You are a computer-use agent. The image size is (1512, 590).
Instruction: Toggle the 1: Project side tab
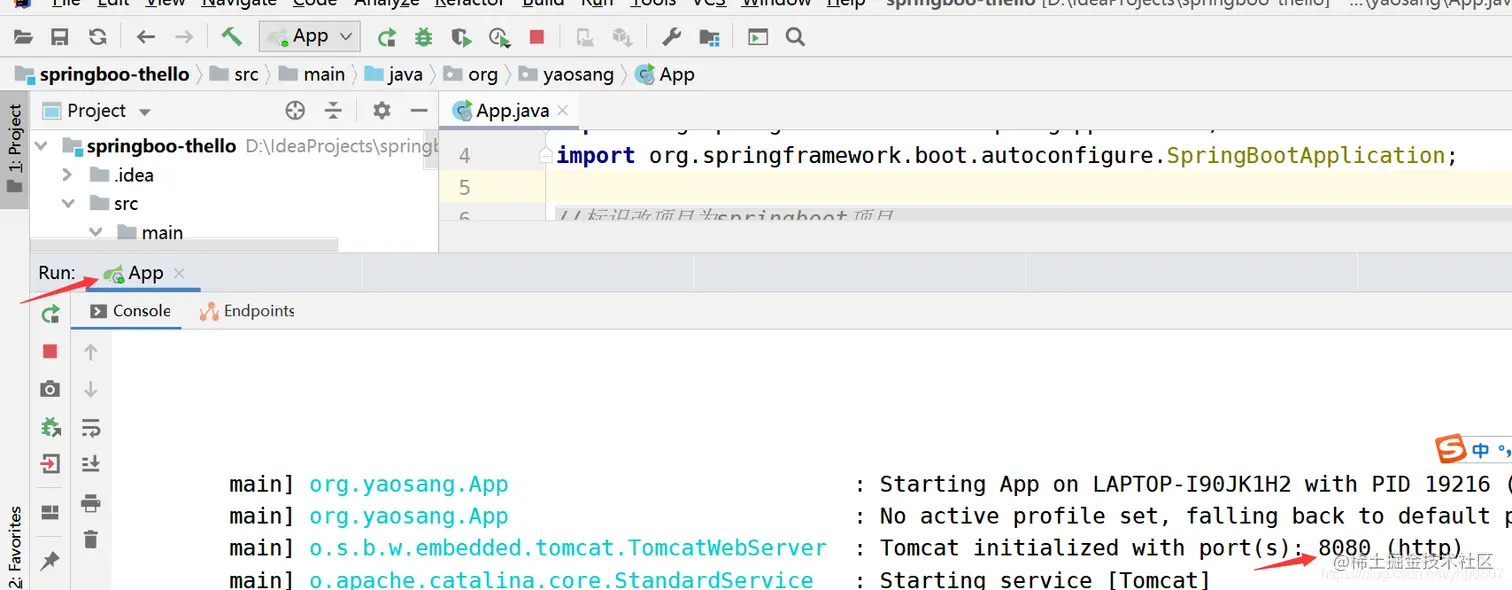click(x=14, y=149)
